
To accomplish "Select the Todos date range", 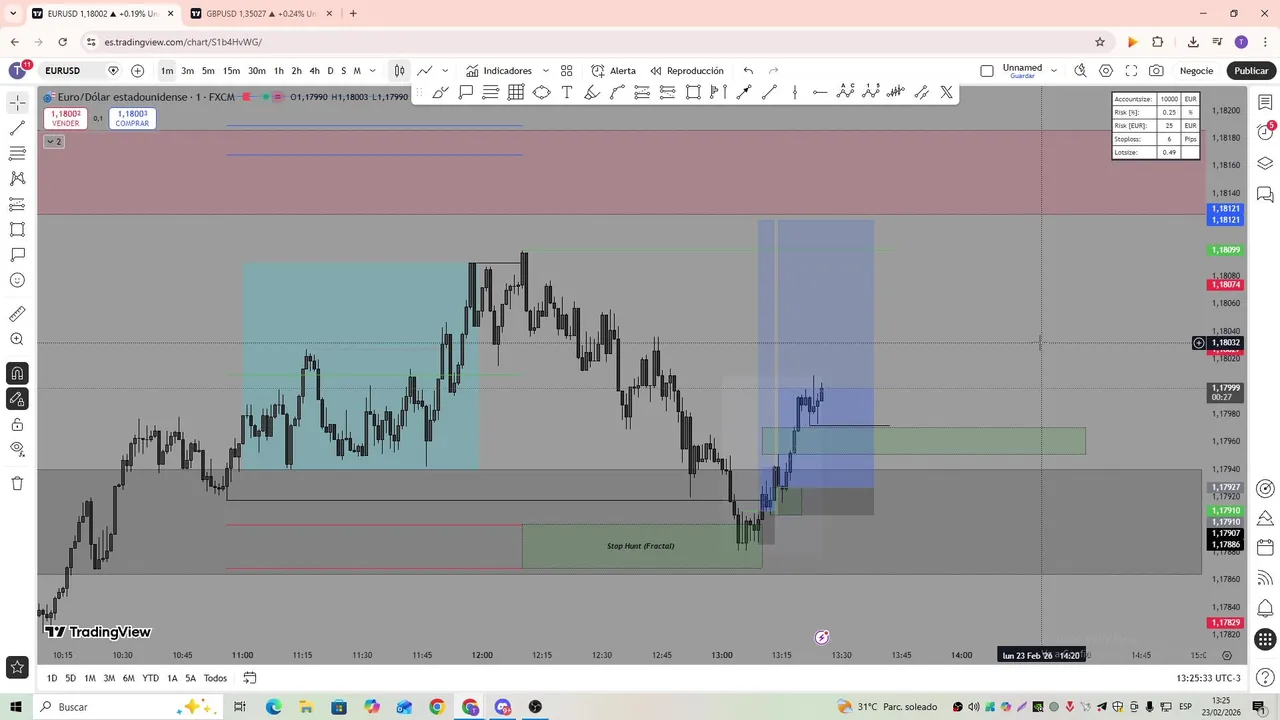I will click(x=215, y=678).
